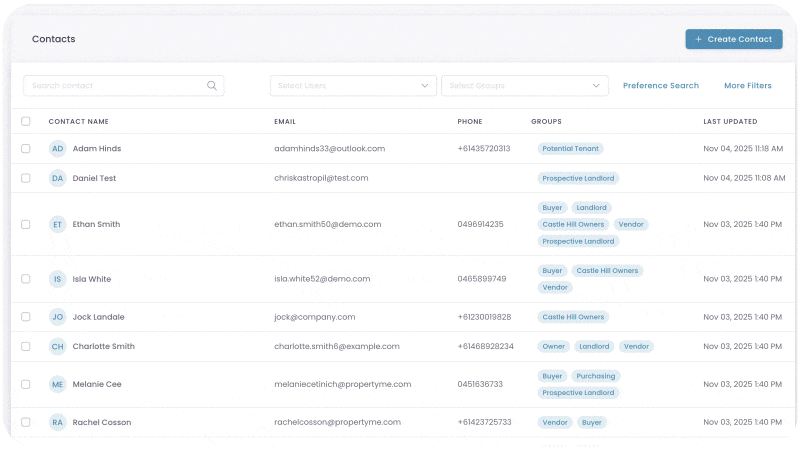This screenshot has width=800, height=450.
Task: Click phone number +61435720313
Action: [484, 148]
